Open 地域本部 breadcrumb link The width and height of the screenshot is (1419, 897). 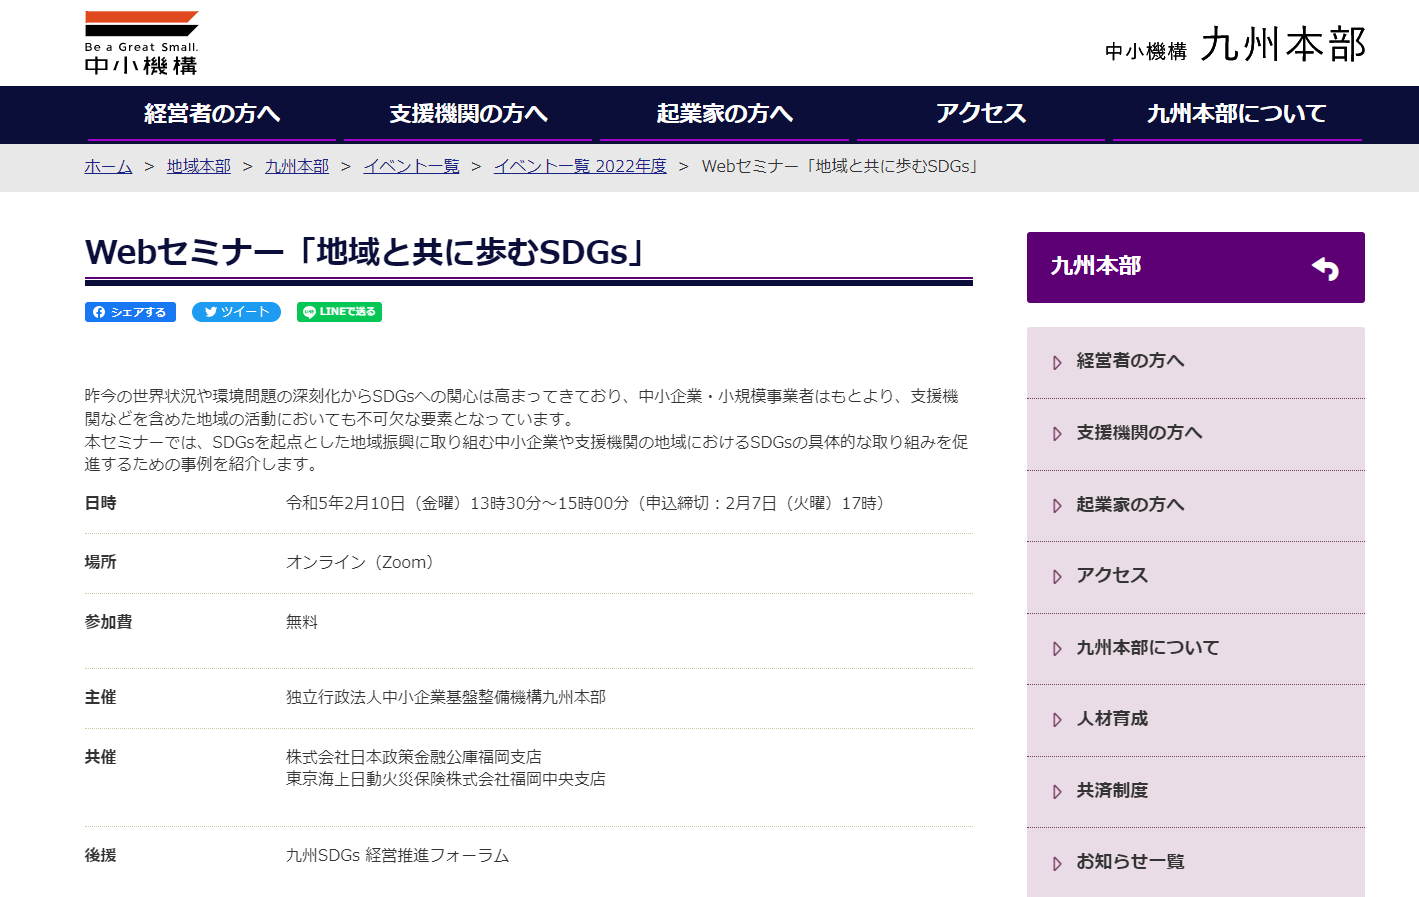coord(198,166)
